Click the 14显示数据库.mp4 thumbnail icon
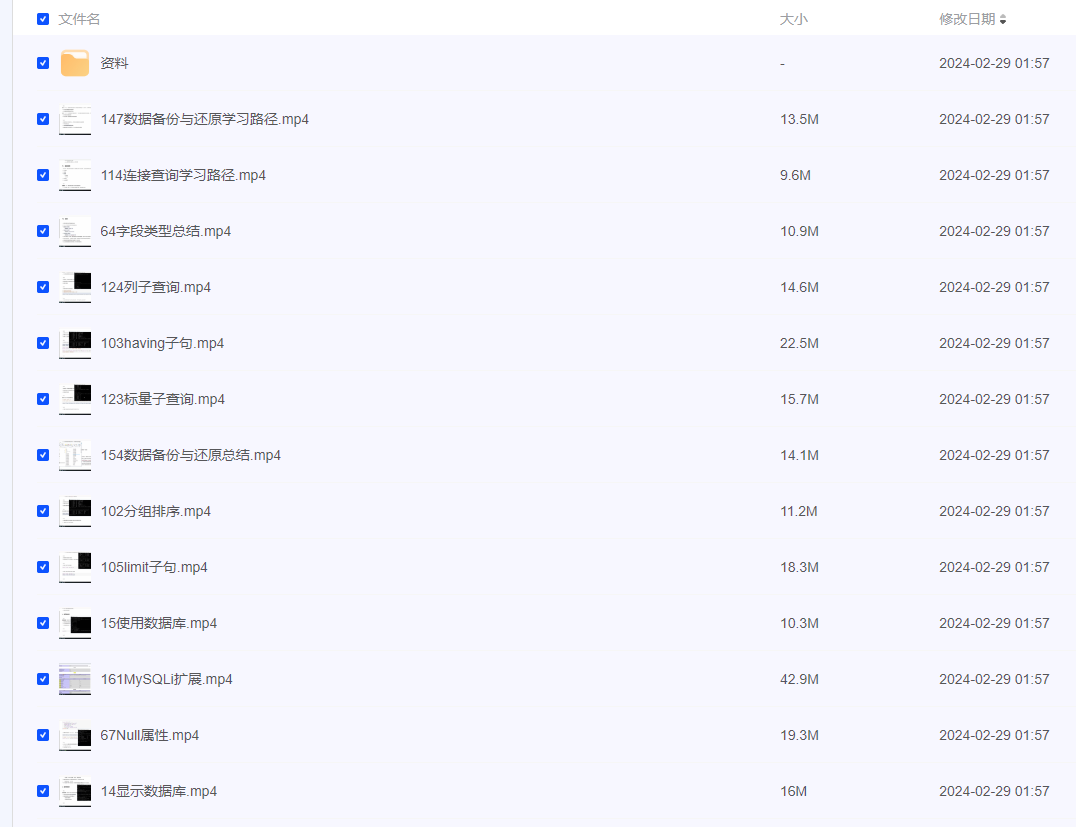Viewport: 1076px width, 827px height. pyautogui.click(x=75, y=791)
